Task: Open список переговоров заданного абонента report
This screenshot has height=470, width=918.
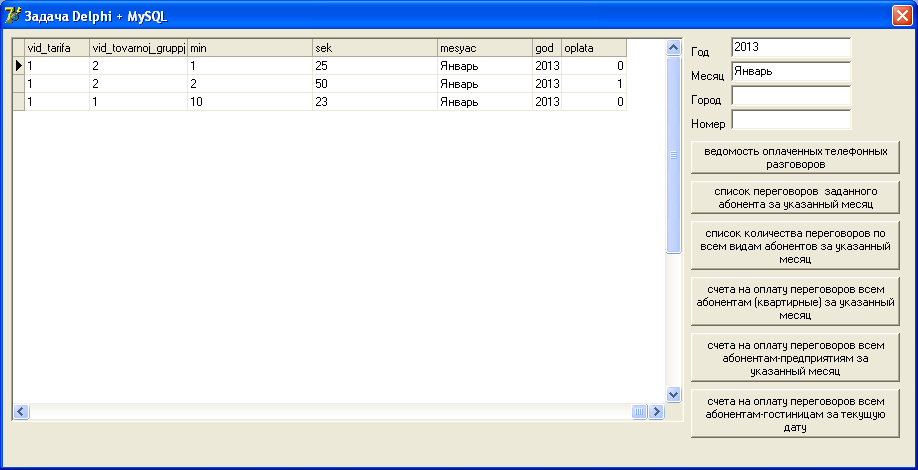Action: (x=795, y=197)
